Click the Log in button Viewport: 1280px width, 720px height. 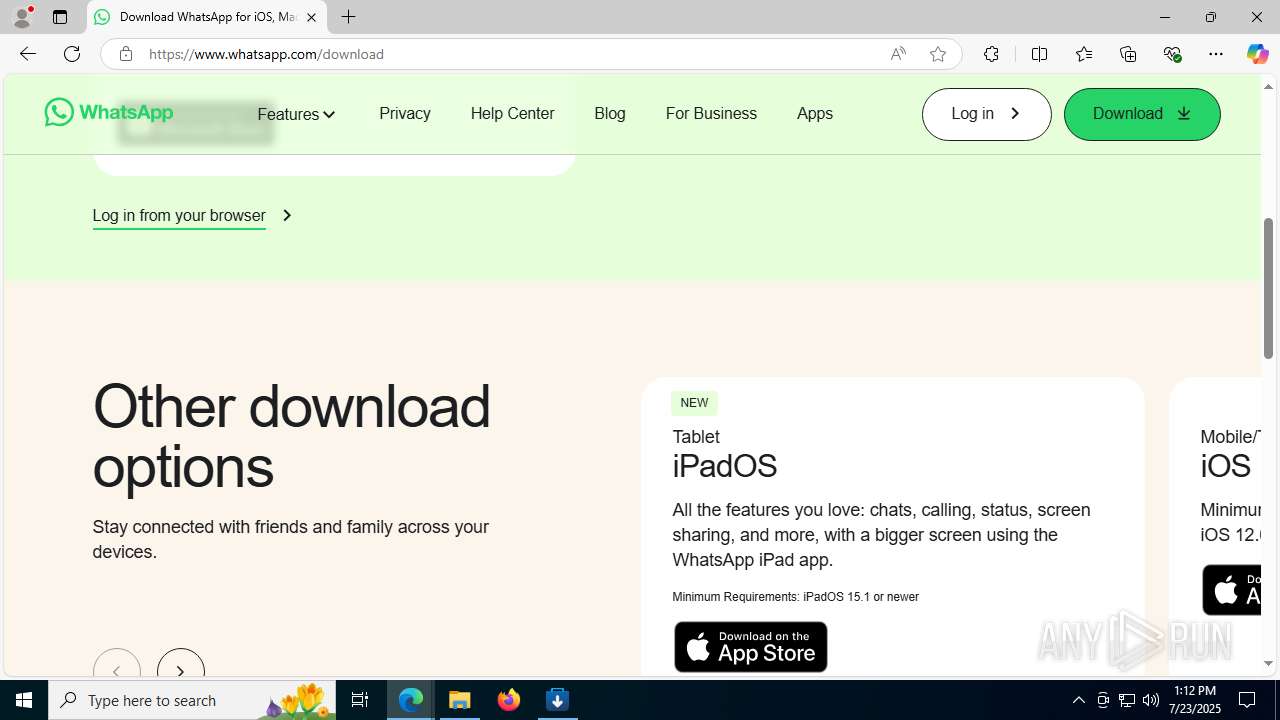[986, 114]
